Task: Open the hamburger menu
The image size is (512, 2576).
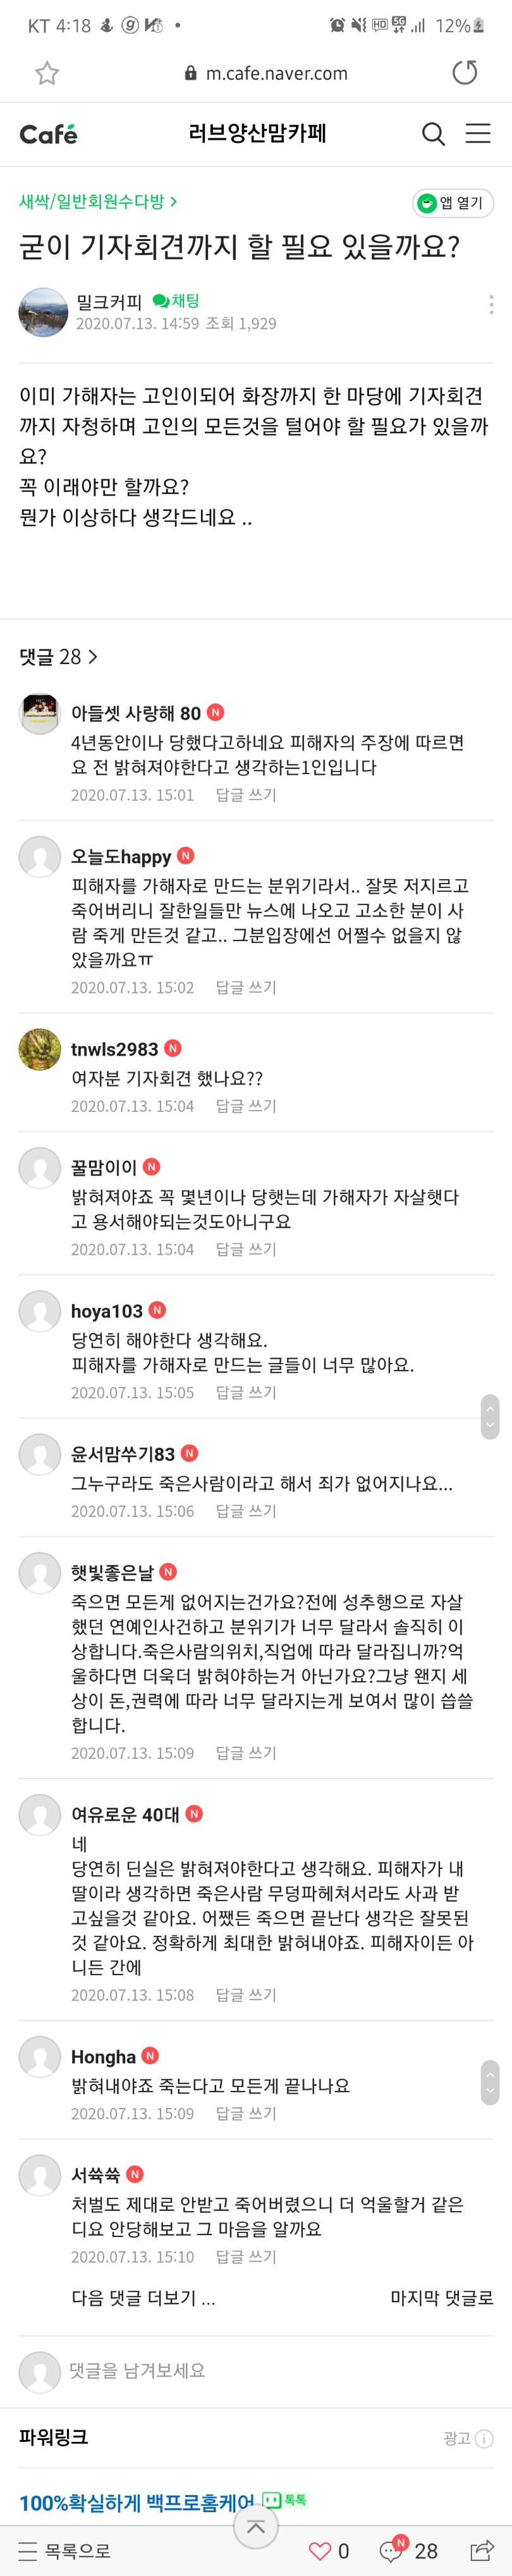Action: [x=478, y=134]
